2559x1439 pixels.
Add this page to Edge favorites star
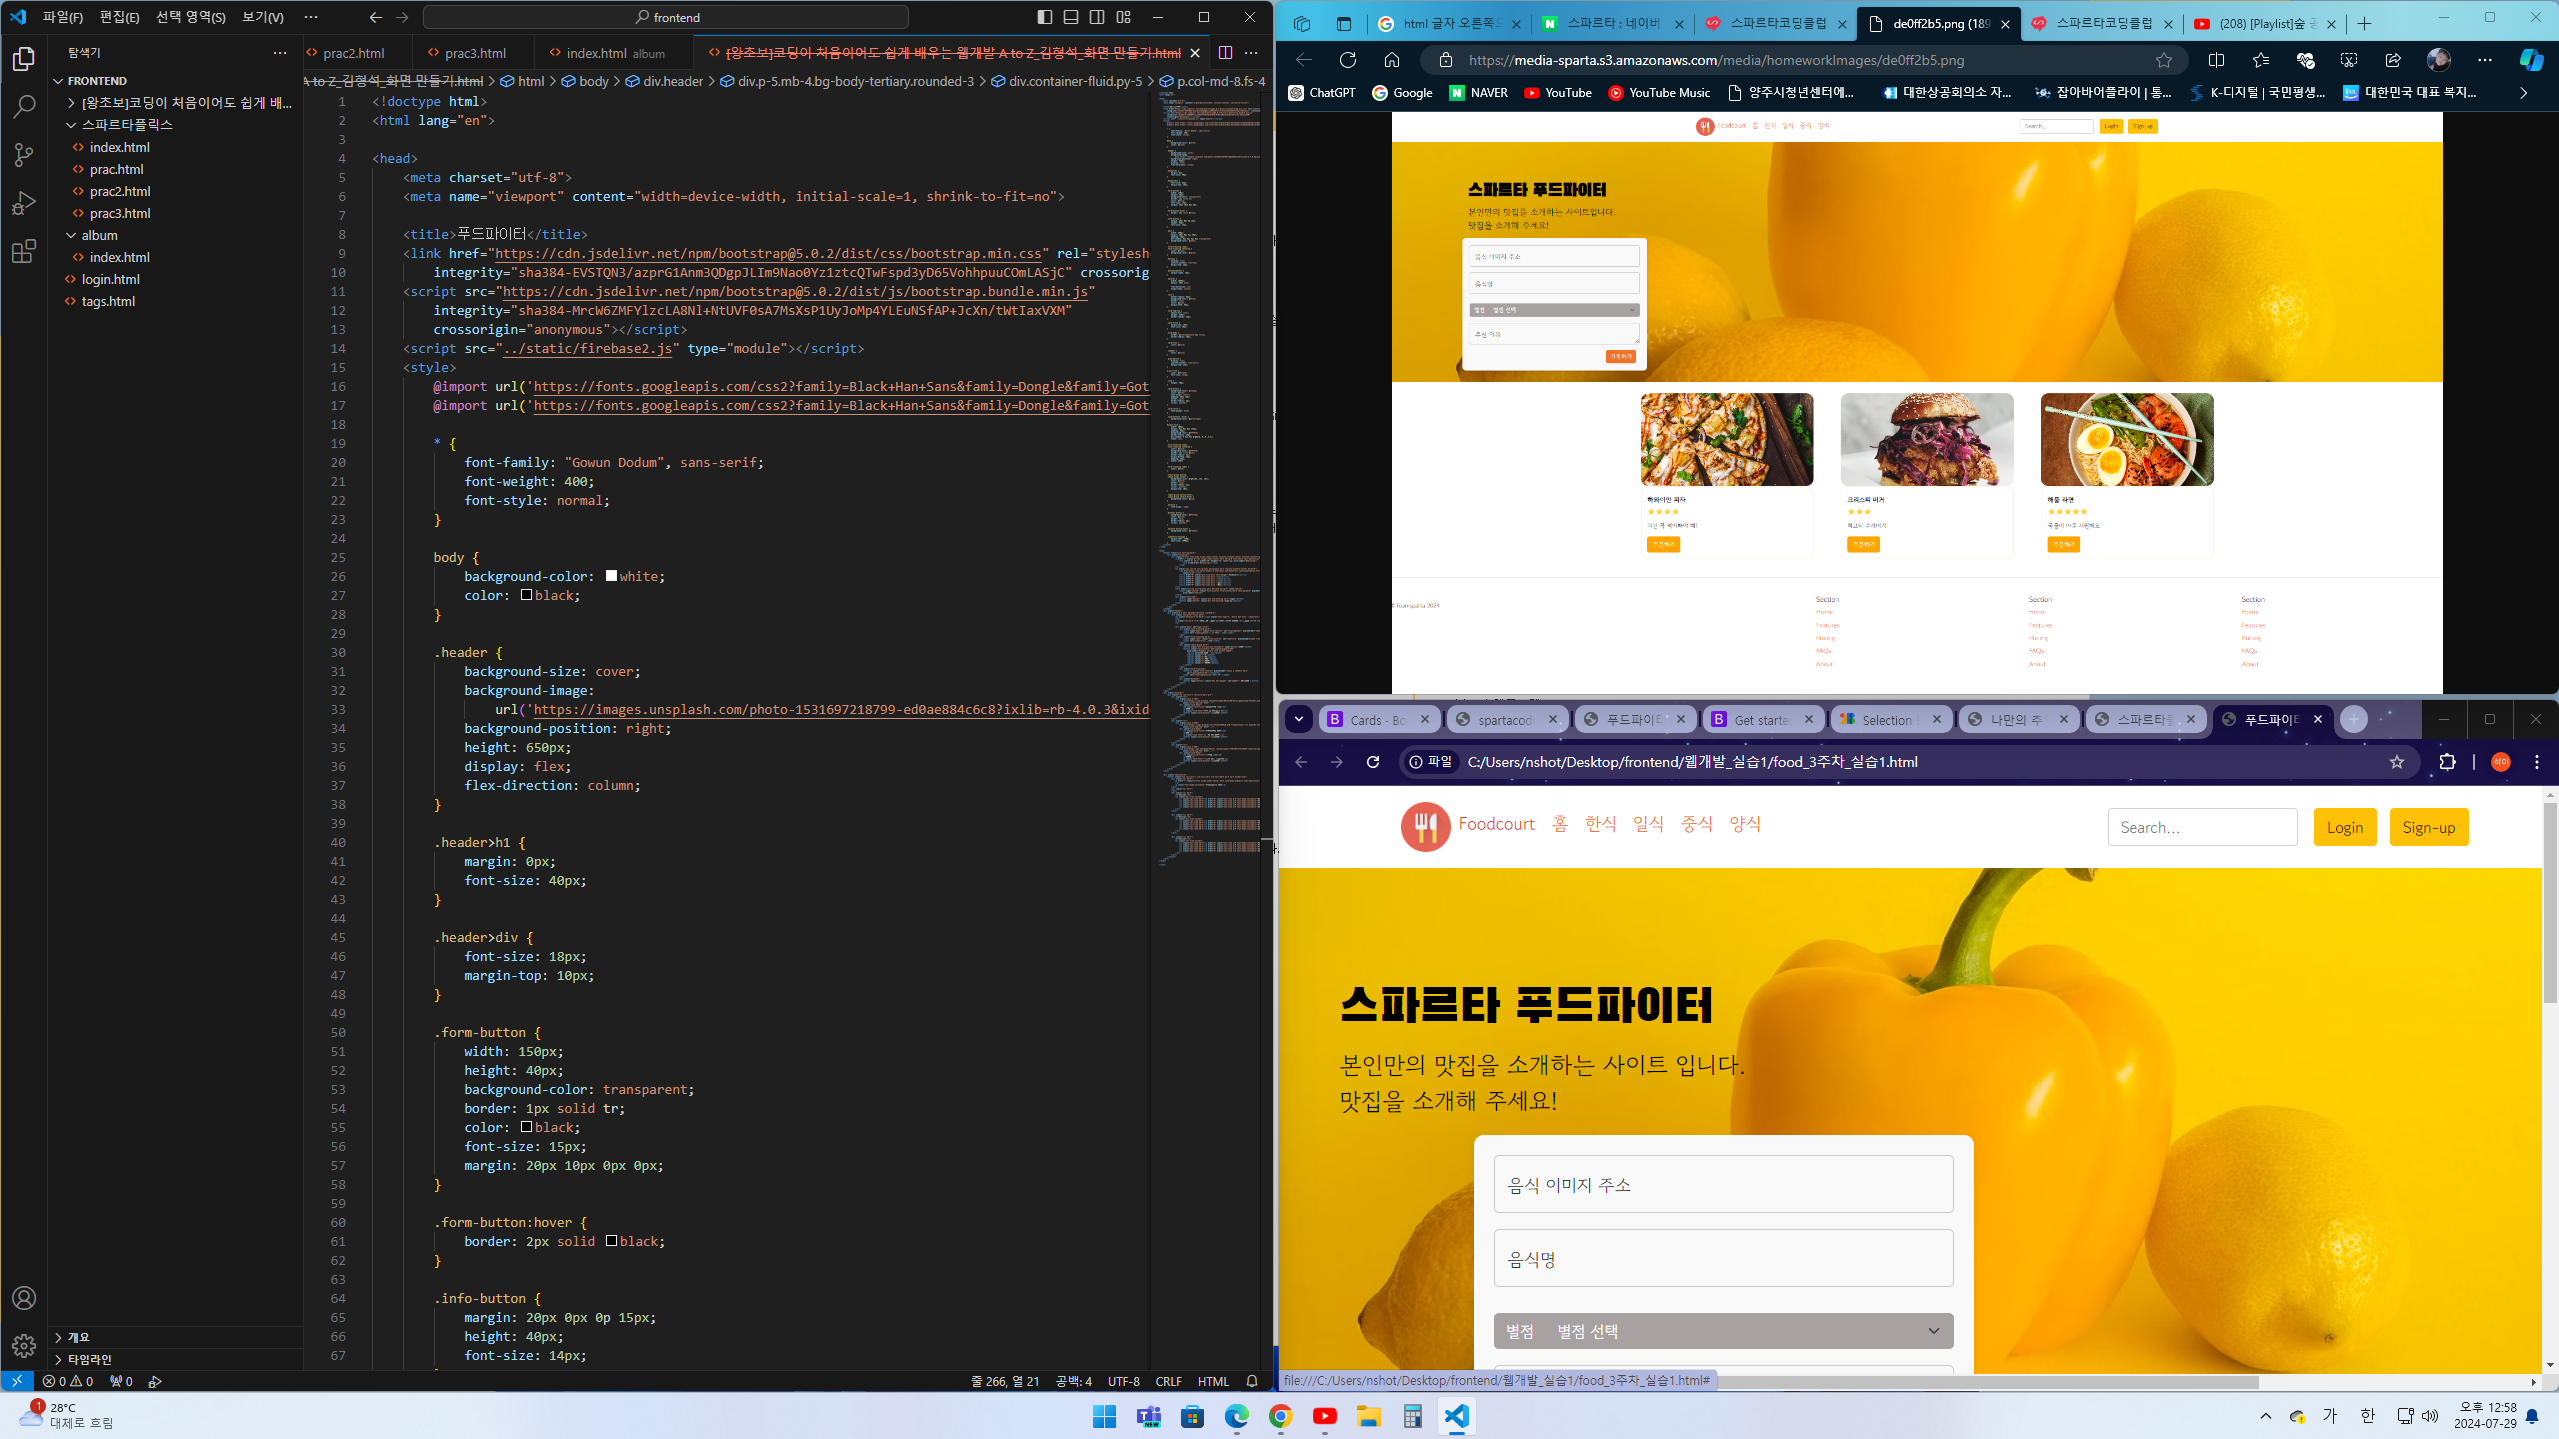pos(2164,60)
